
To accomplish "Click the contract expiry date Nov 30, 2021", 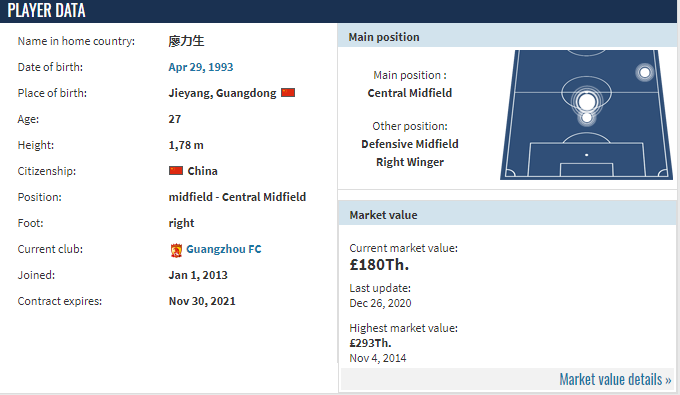I will pyautogui.click(x=202, y=301).
